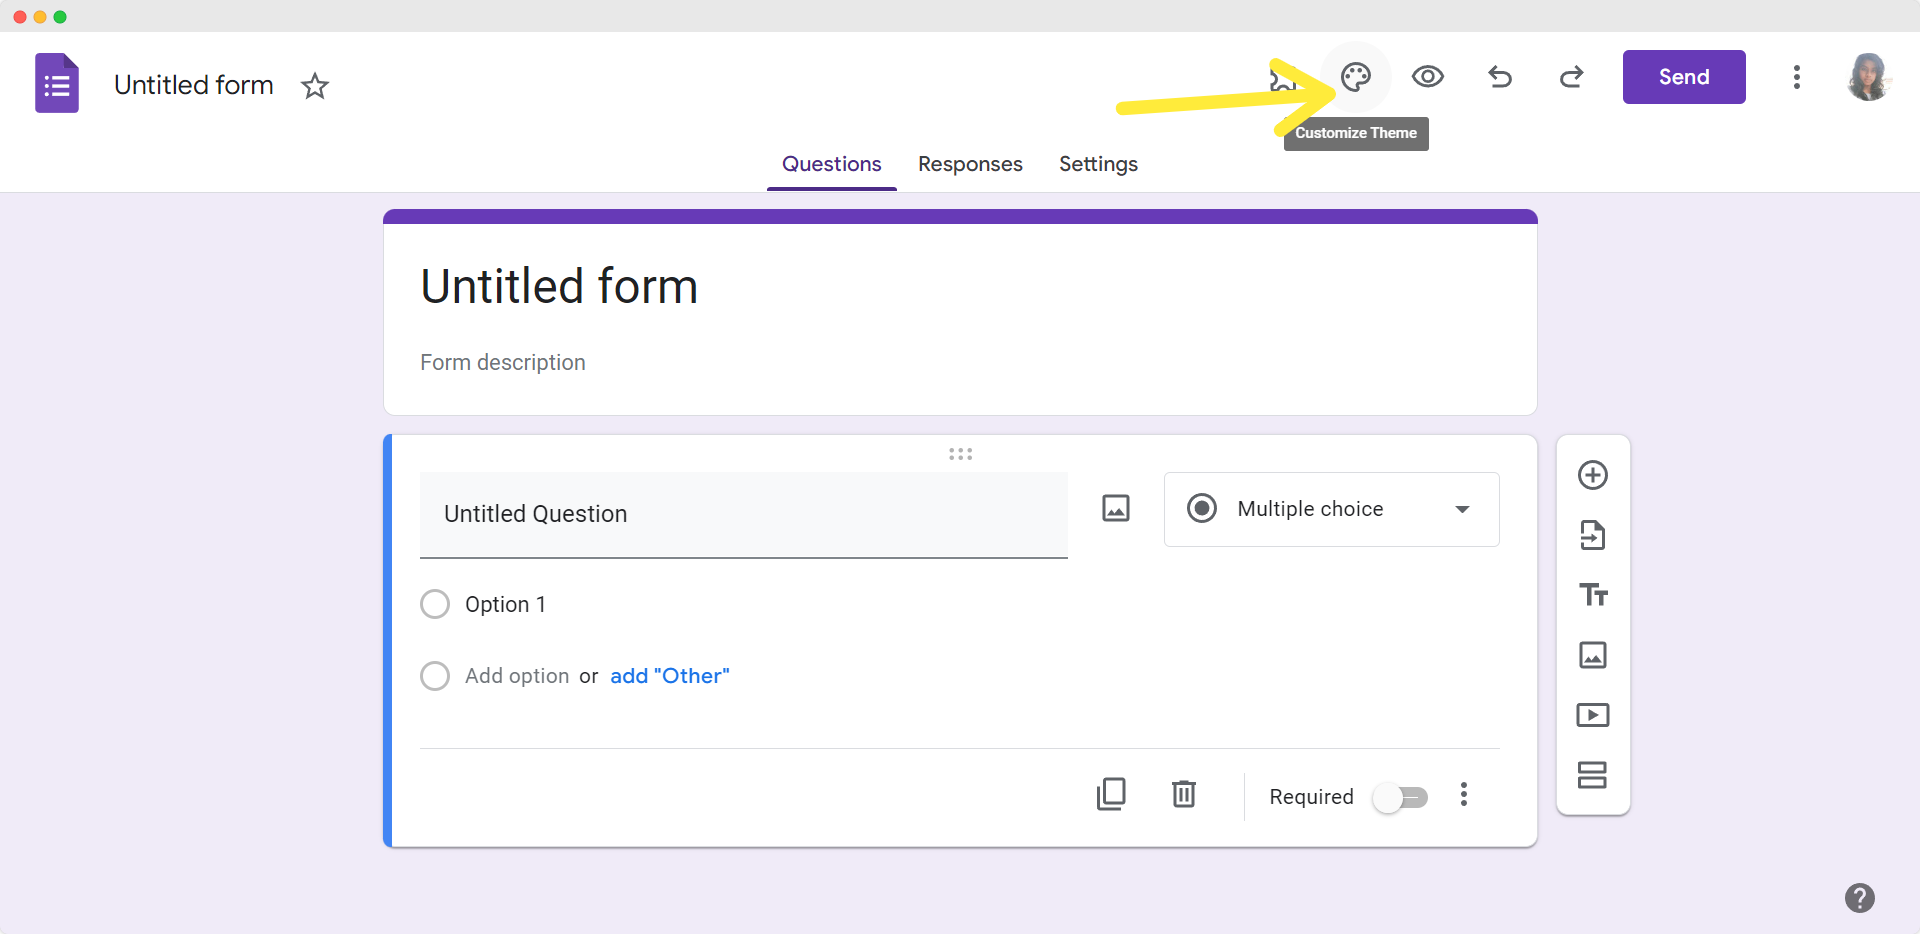Open the form's More menu beside Send
Viewport: 1920px width, 934px height.
[1796, 77]
